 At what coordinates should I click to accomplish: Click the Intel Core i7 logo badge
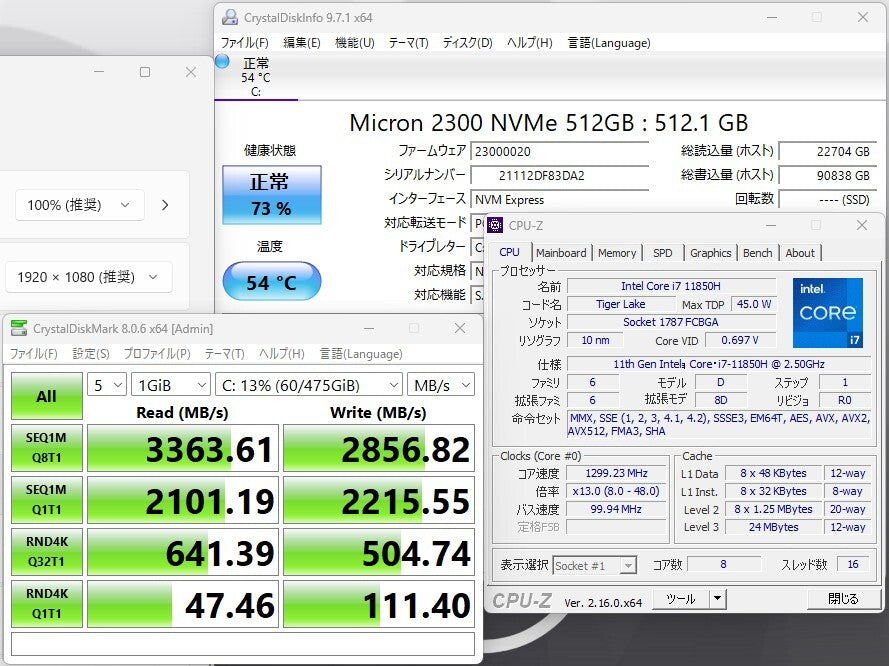pos(827,312)
